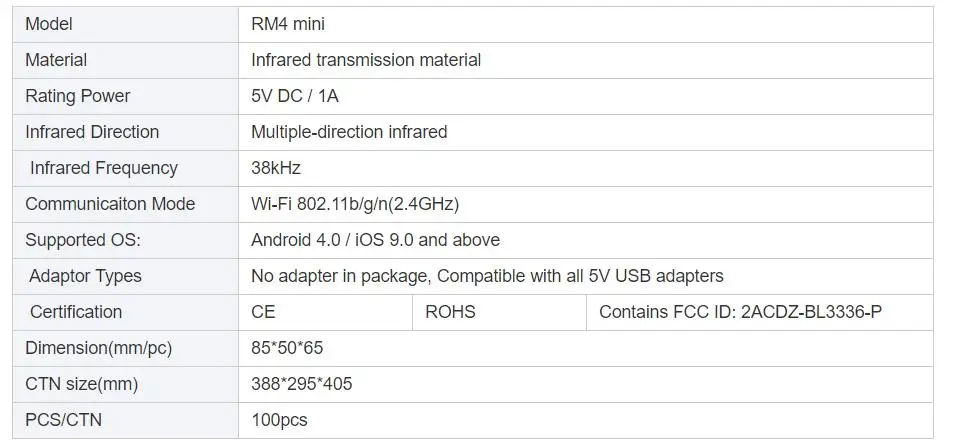Select the 388*295*405 CTN size value

coord(302,383)
